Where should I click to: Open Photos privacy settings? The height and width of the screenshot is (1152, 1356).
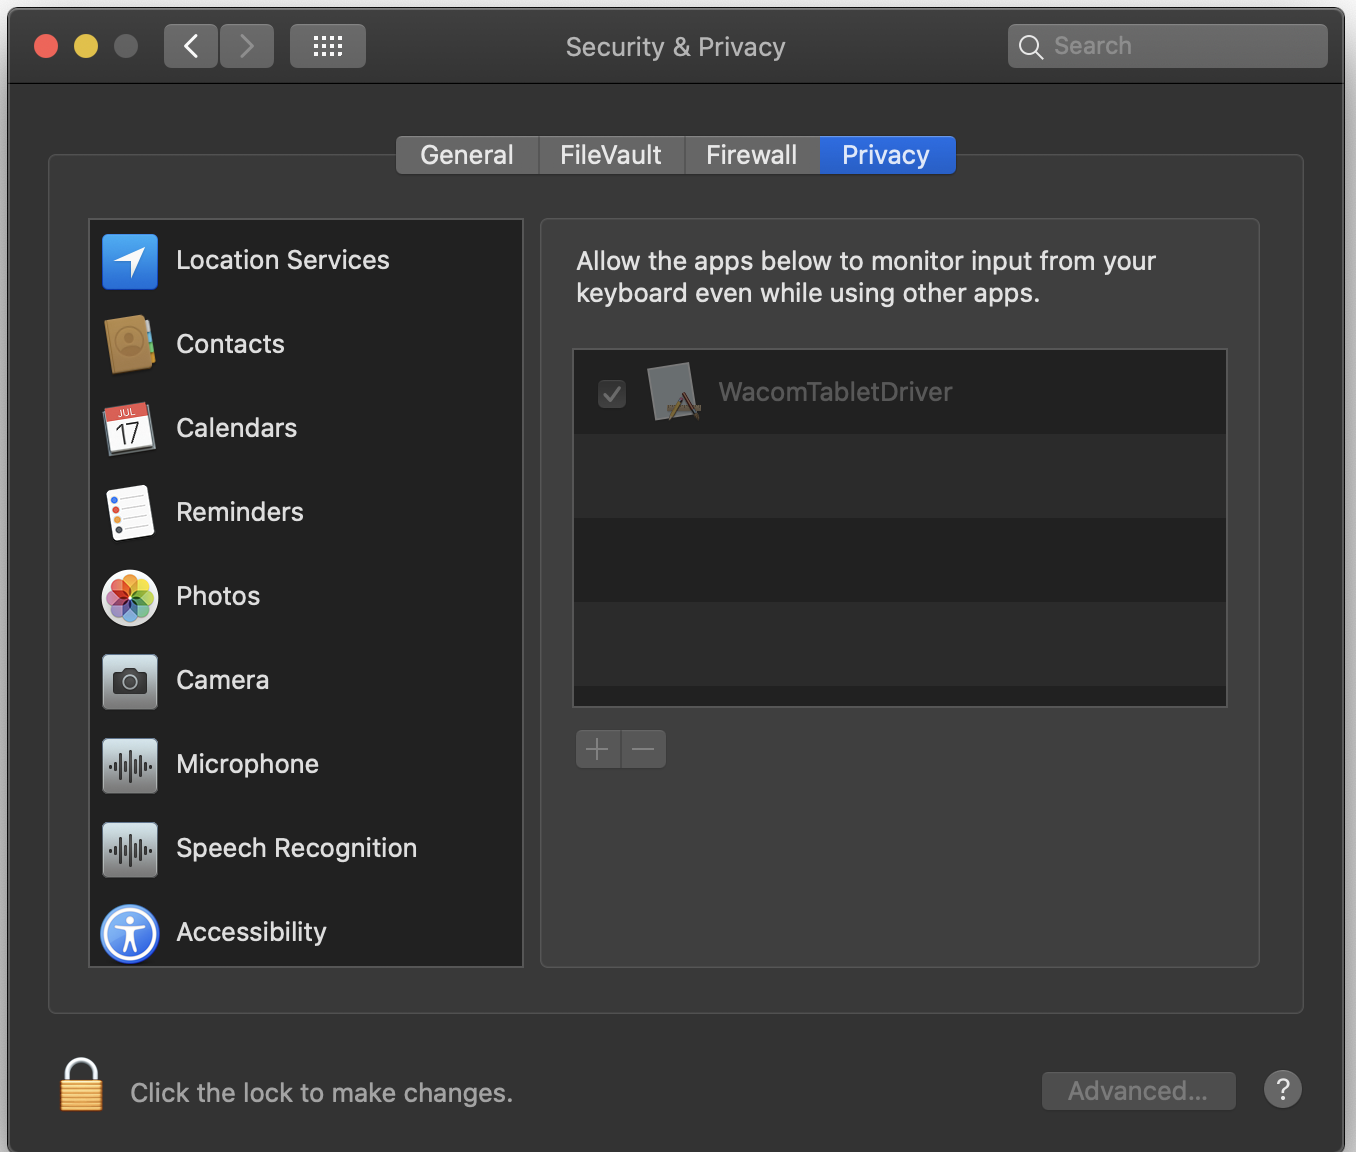[x=217, y=596]
